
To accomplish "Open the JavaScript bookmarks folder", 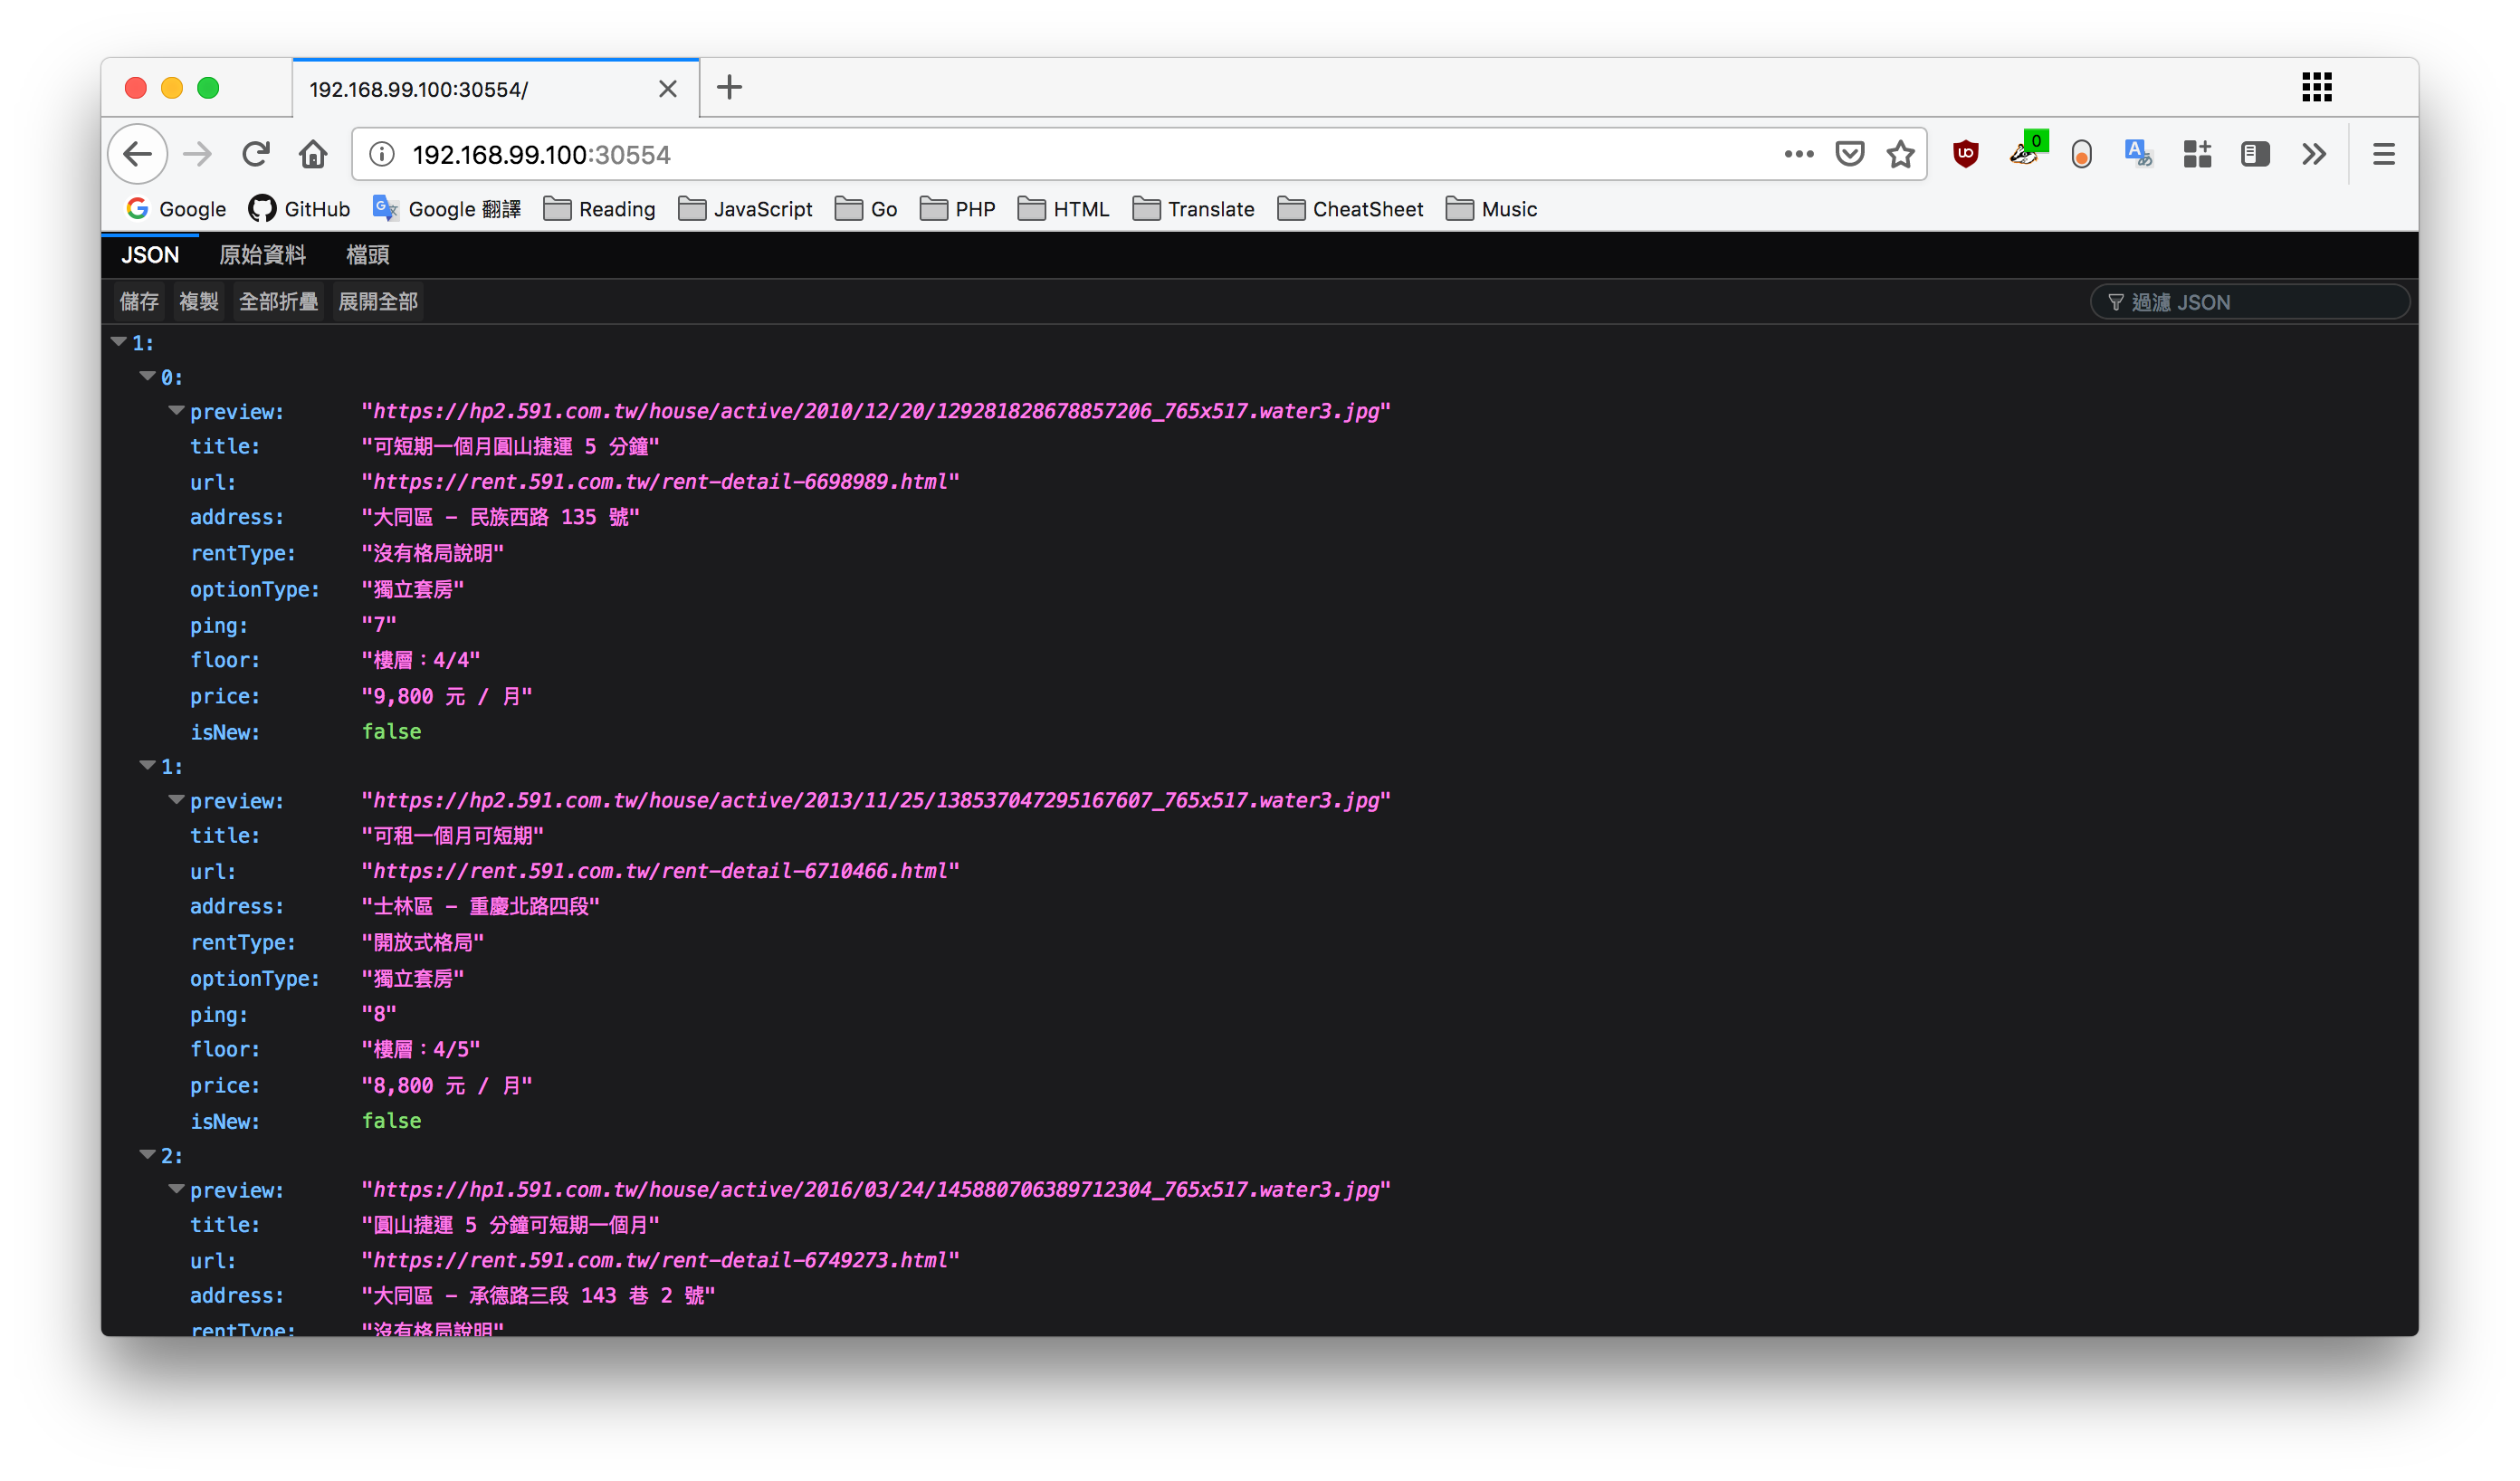I will pyautogui.click(x=745, y=209).
